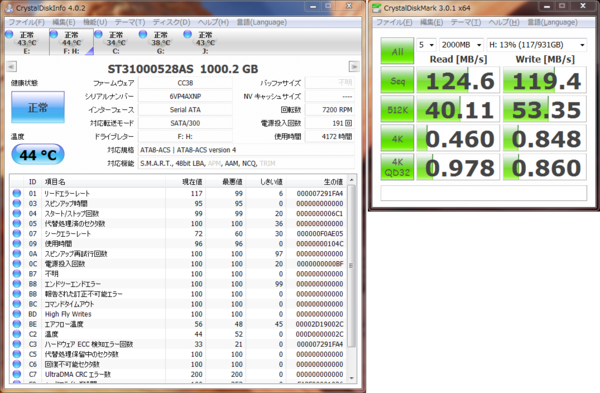This screenshot has height=393, width=600.
Task: Select drive J: status icon
Action: pyautogui.click(x=188, y=34)
